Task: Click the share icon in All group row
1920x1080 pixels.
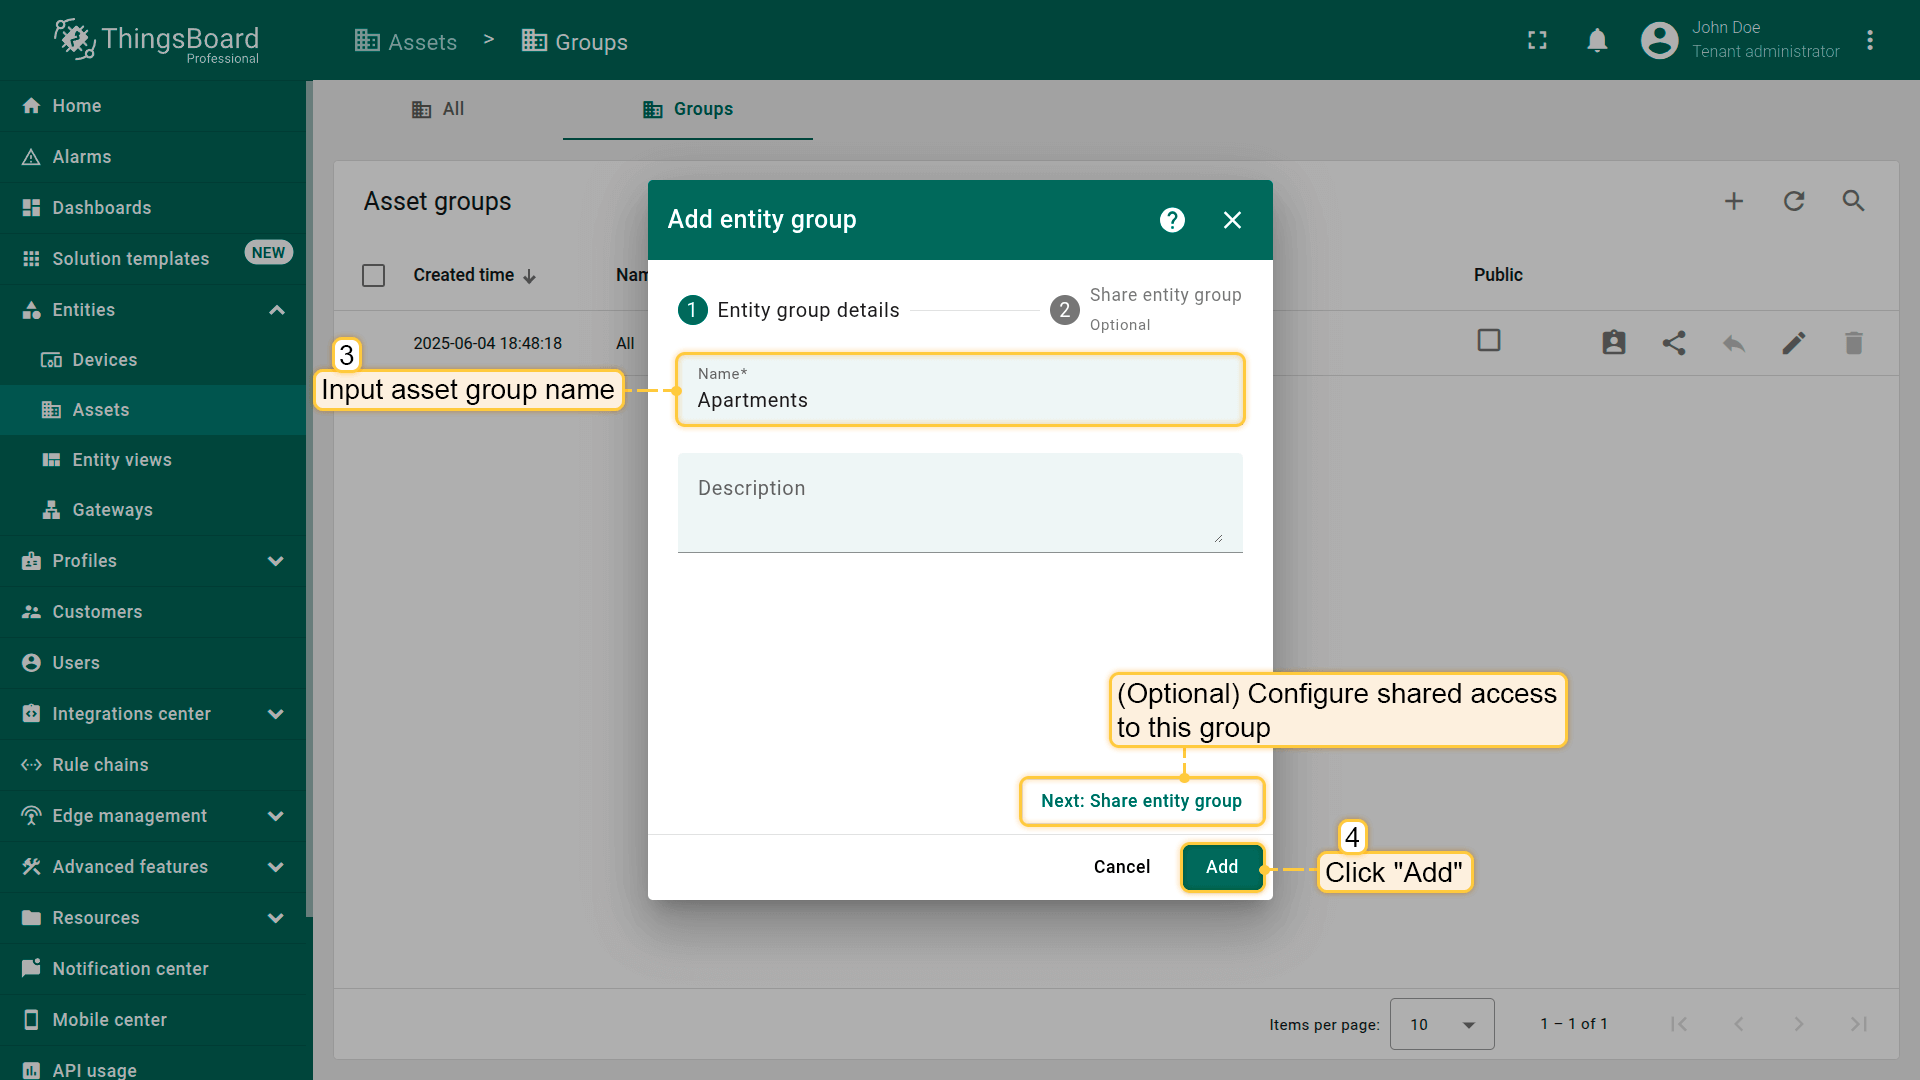Action: coord(1673,343)
